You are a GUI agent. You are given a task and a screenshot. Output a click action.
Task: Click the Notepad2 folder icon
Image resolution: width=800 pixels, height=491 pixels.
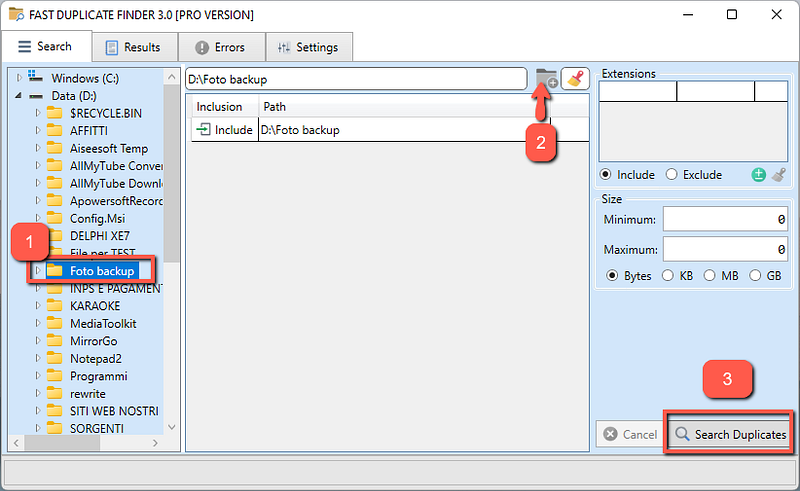[55, 358]
